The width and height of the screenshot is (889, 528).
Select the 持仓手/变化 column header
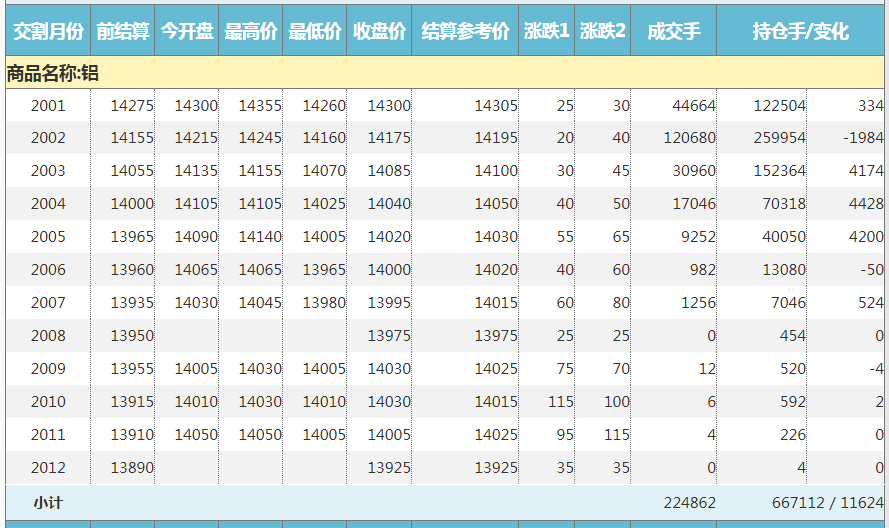(x=800, y=32)
